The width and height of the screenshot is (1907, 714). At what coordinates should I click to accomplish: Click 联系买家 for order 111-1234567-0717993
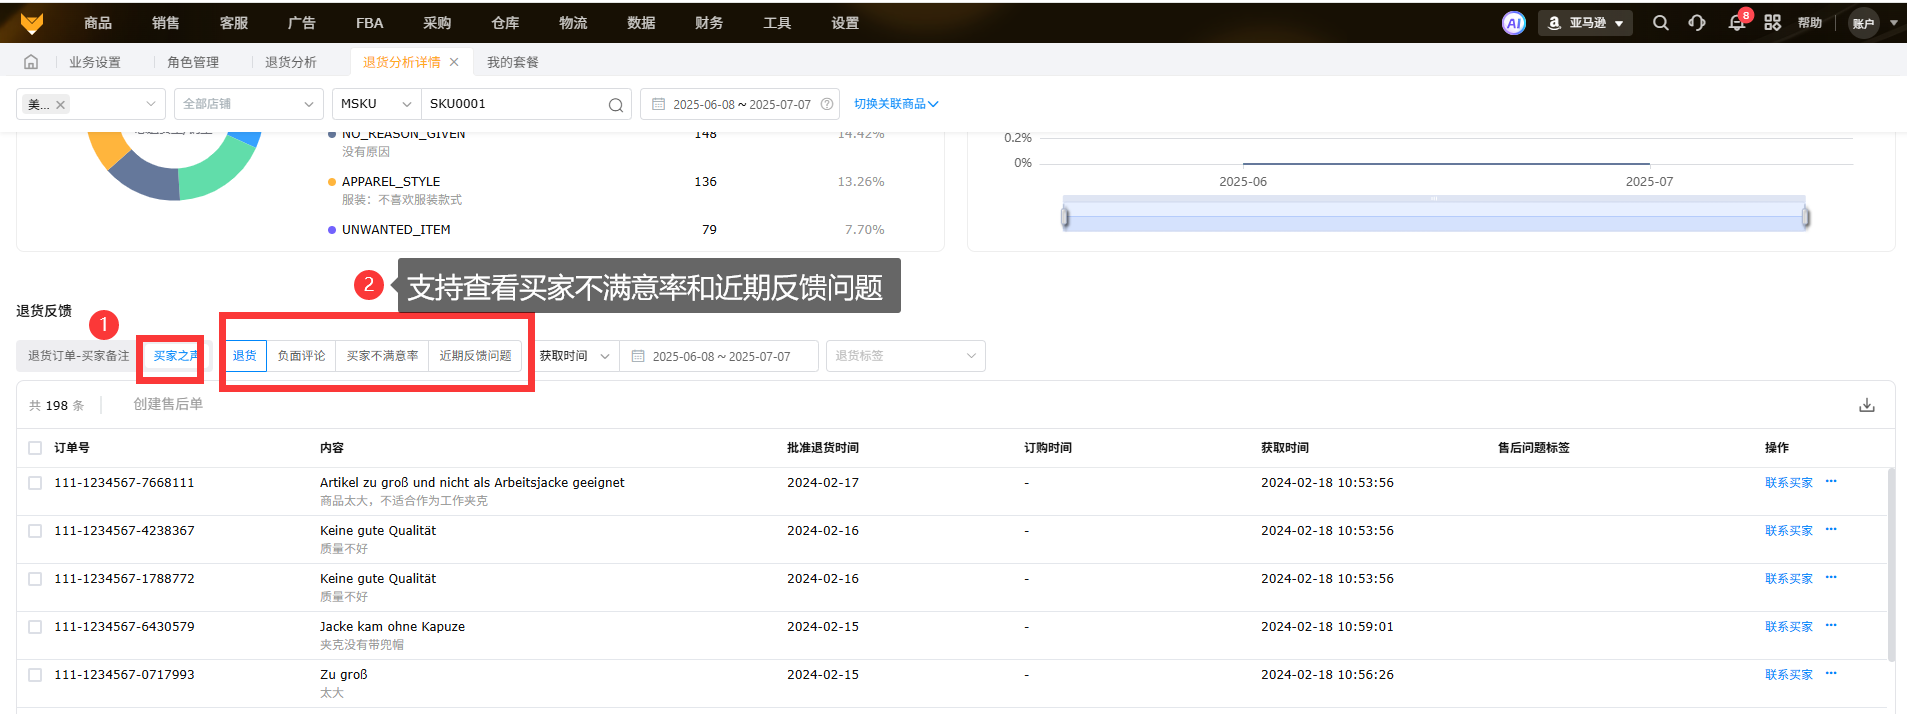pyautogui.click(x=1788, y=675)
